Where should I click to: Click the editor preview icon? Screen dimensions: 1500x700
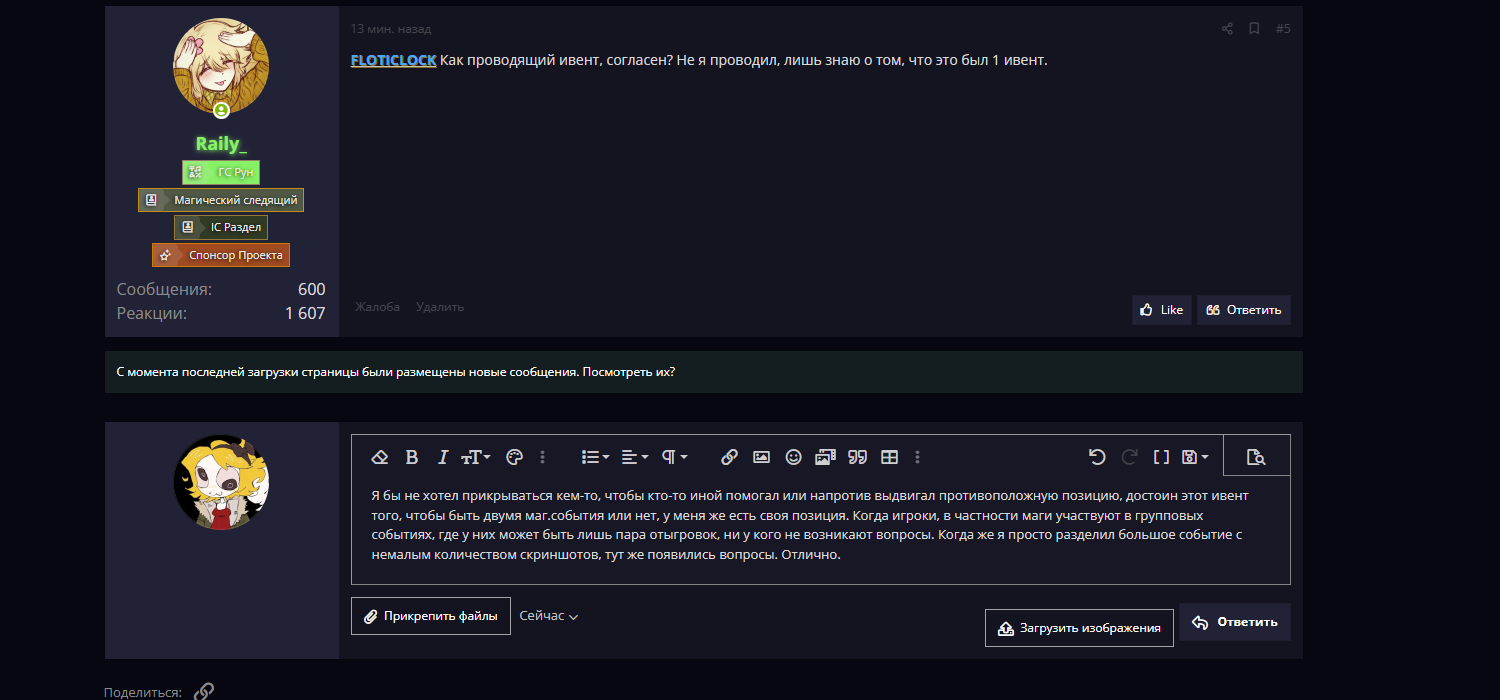click(1256, 457)
